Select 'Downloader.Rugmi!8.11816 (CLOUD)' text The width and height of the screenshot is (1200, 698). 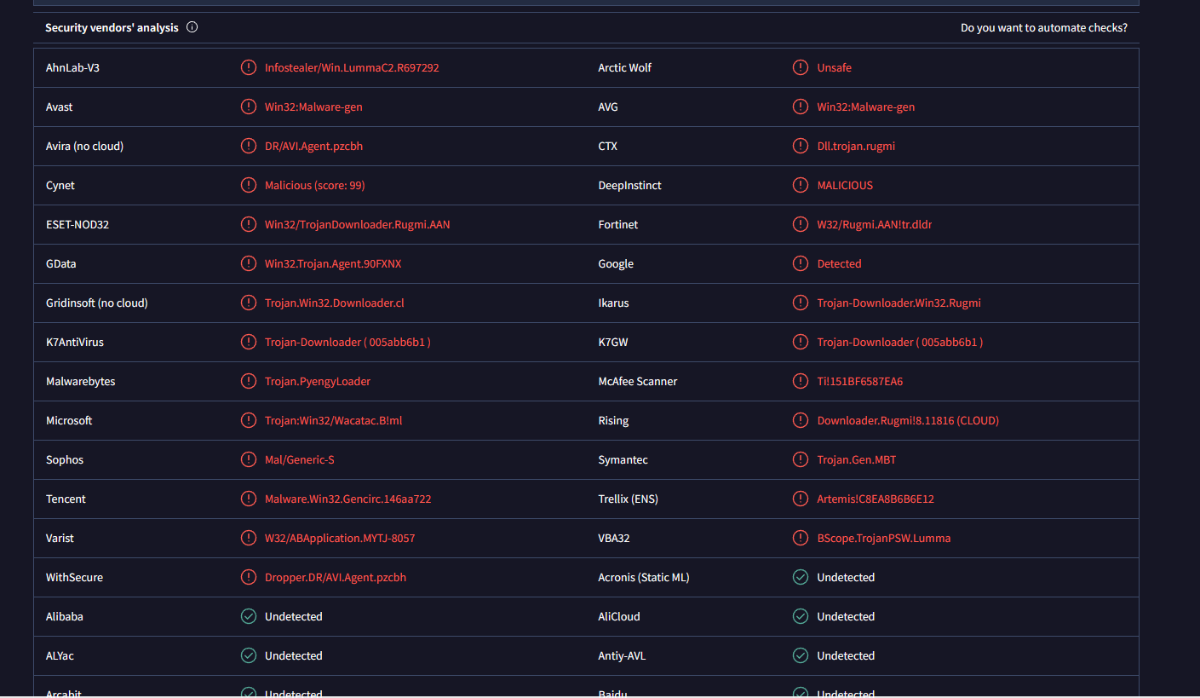[x=908, y=421]
